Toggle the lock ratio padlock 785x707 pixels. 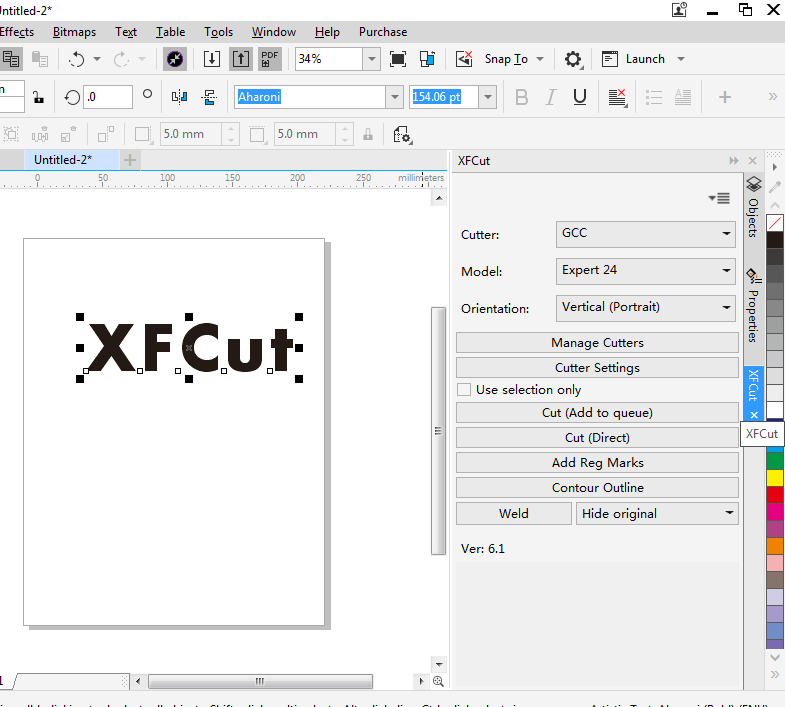tap(39, 97)
